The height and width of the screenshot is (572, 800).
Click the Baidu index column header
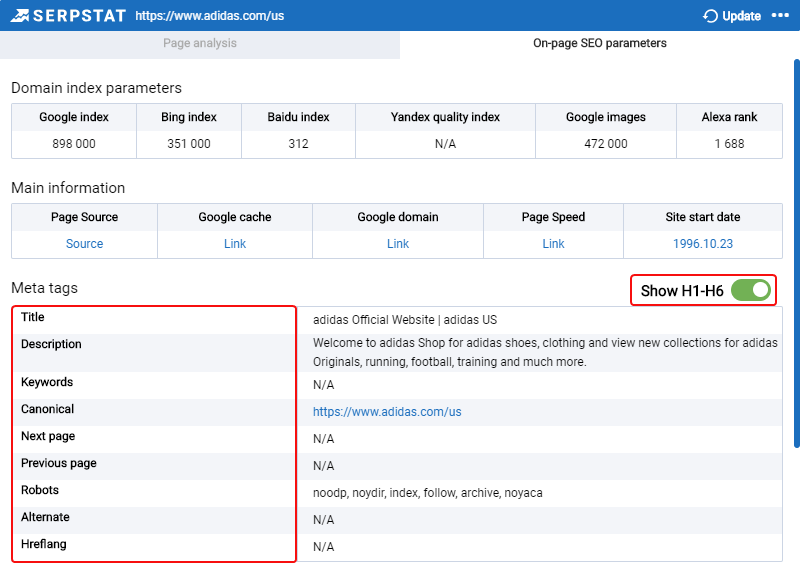point(298,117)
